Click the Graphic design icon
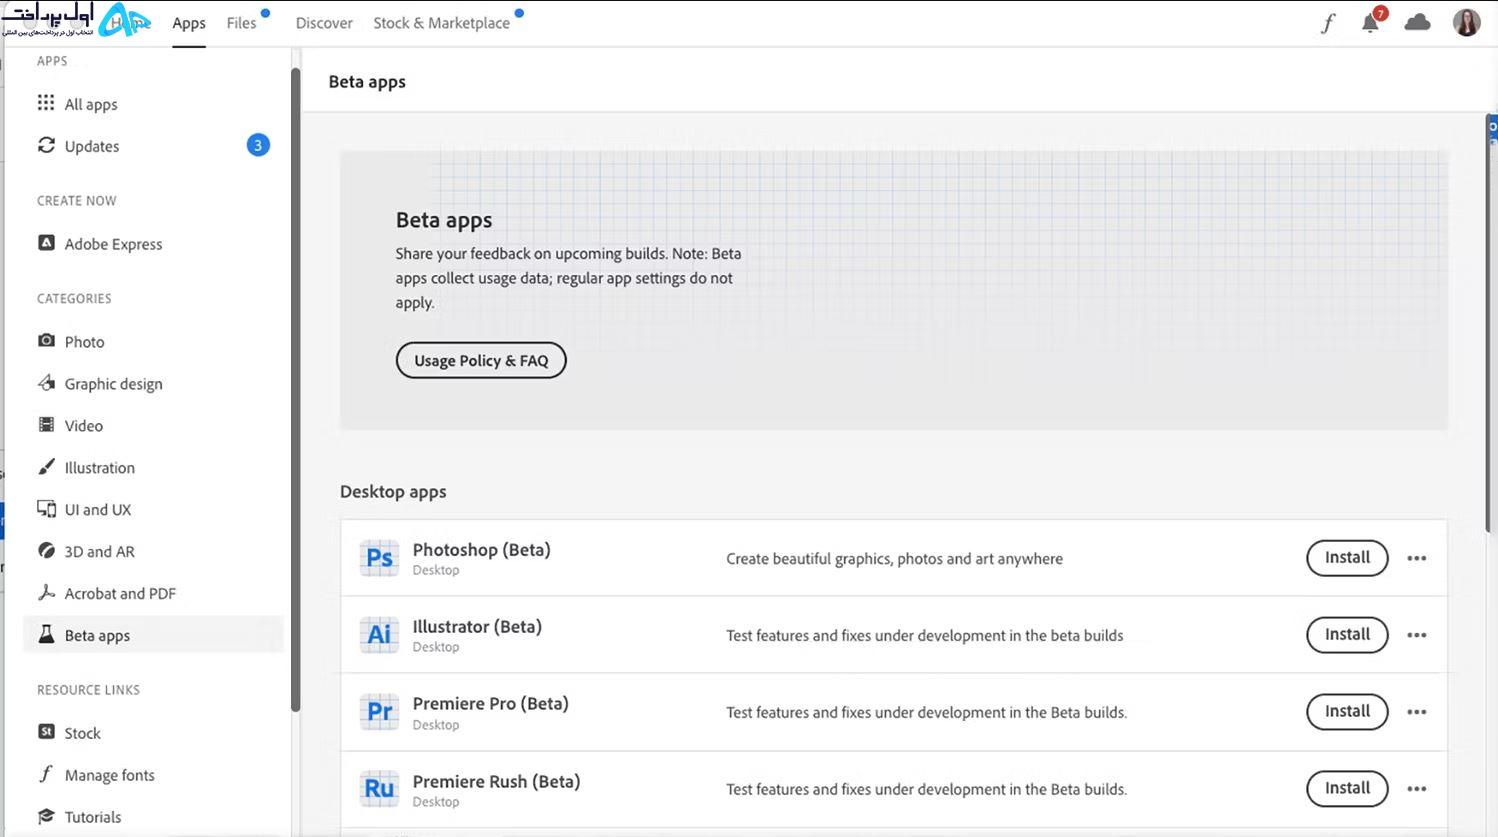1498x837 pixels. tap(46, 383)
